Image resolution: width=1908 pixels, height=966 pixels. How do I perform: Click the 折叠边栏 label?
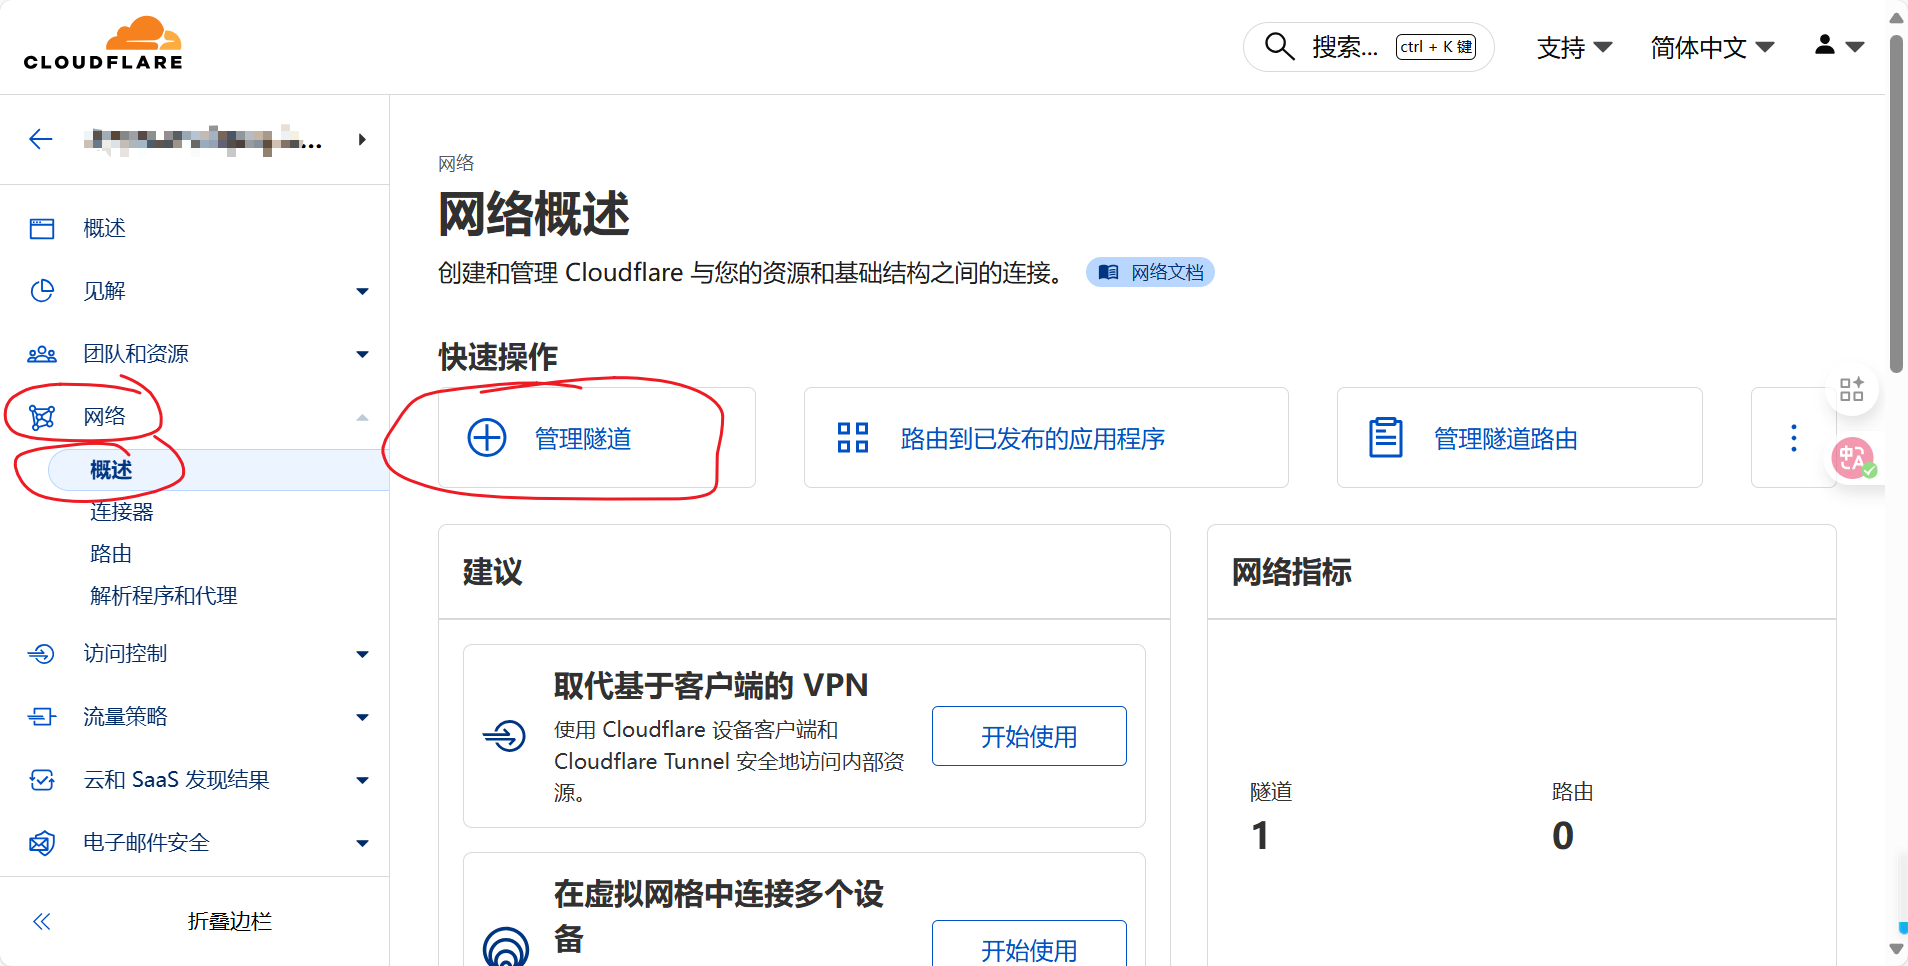click(x=230, y=922)
